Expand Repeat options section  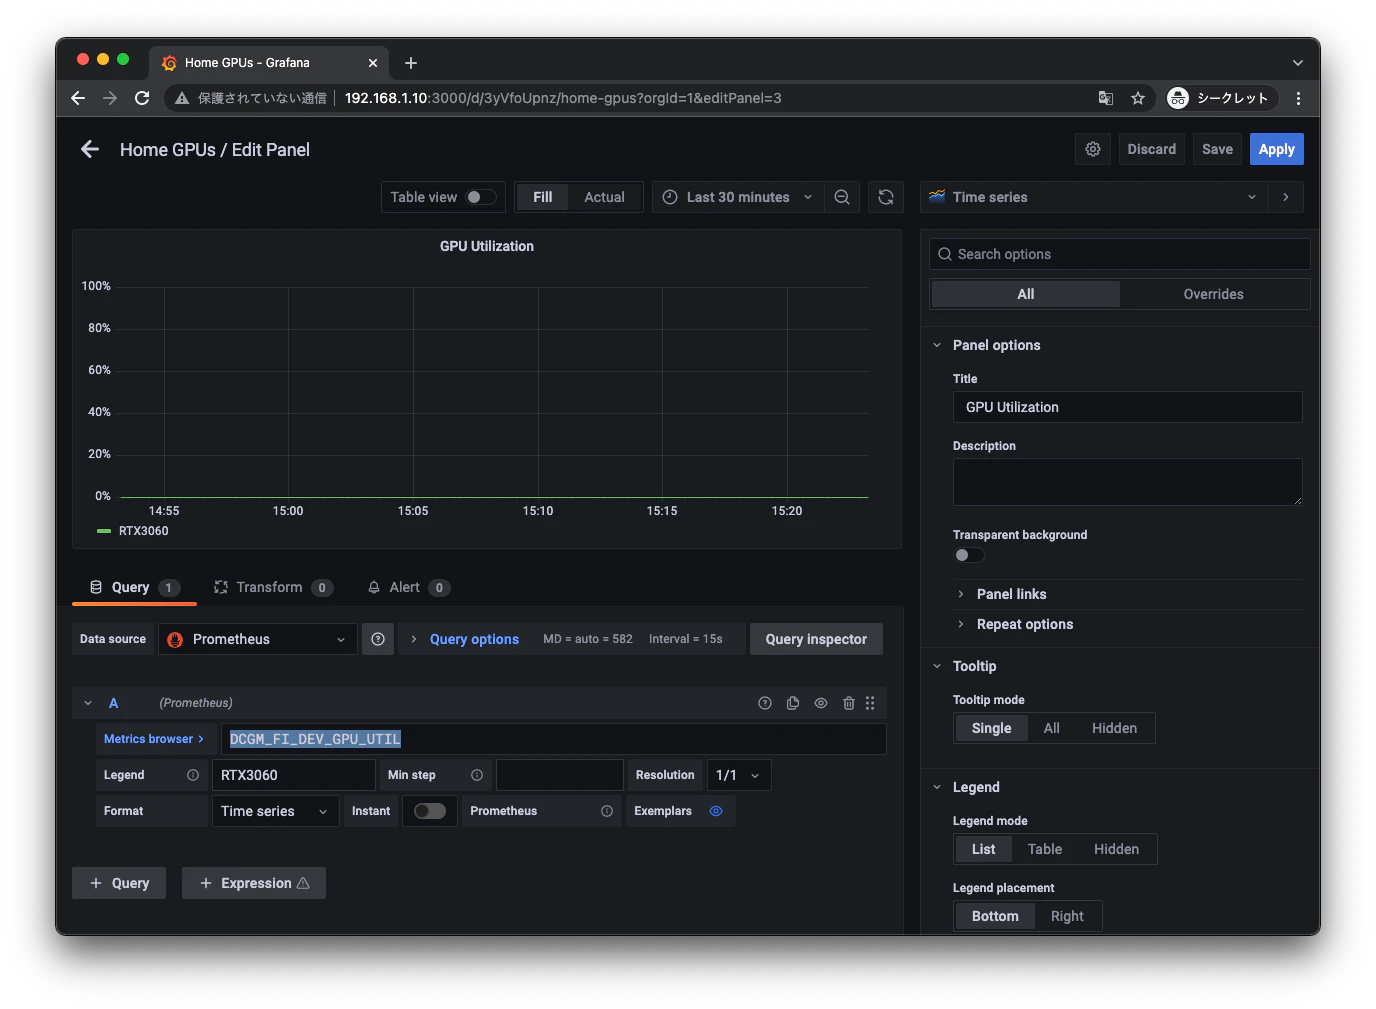coord(1024,624)
